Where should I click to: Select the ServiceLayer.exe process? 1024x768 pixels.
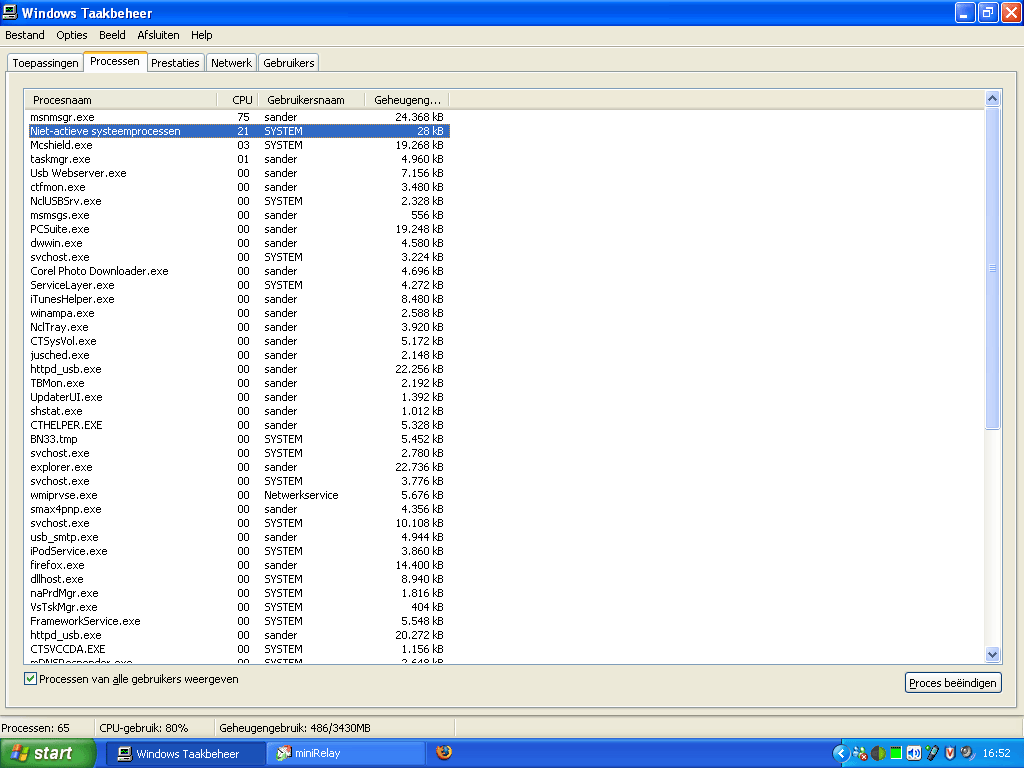pyautogui.click(x=239, y=285)
